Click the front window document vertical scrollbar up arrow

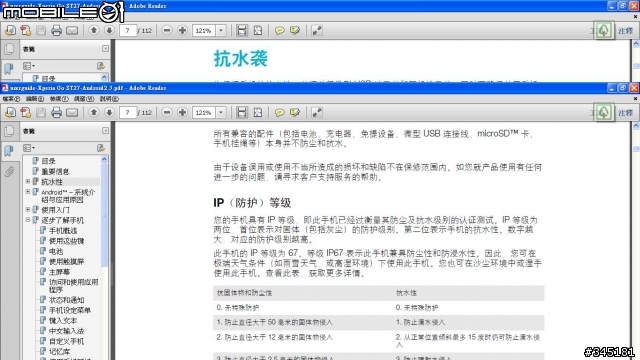(x=636, y=126)
